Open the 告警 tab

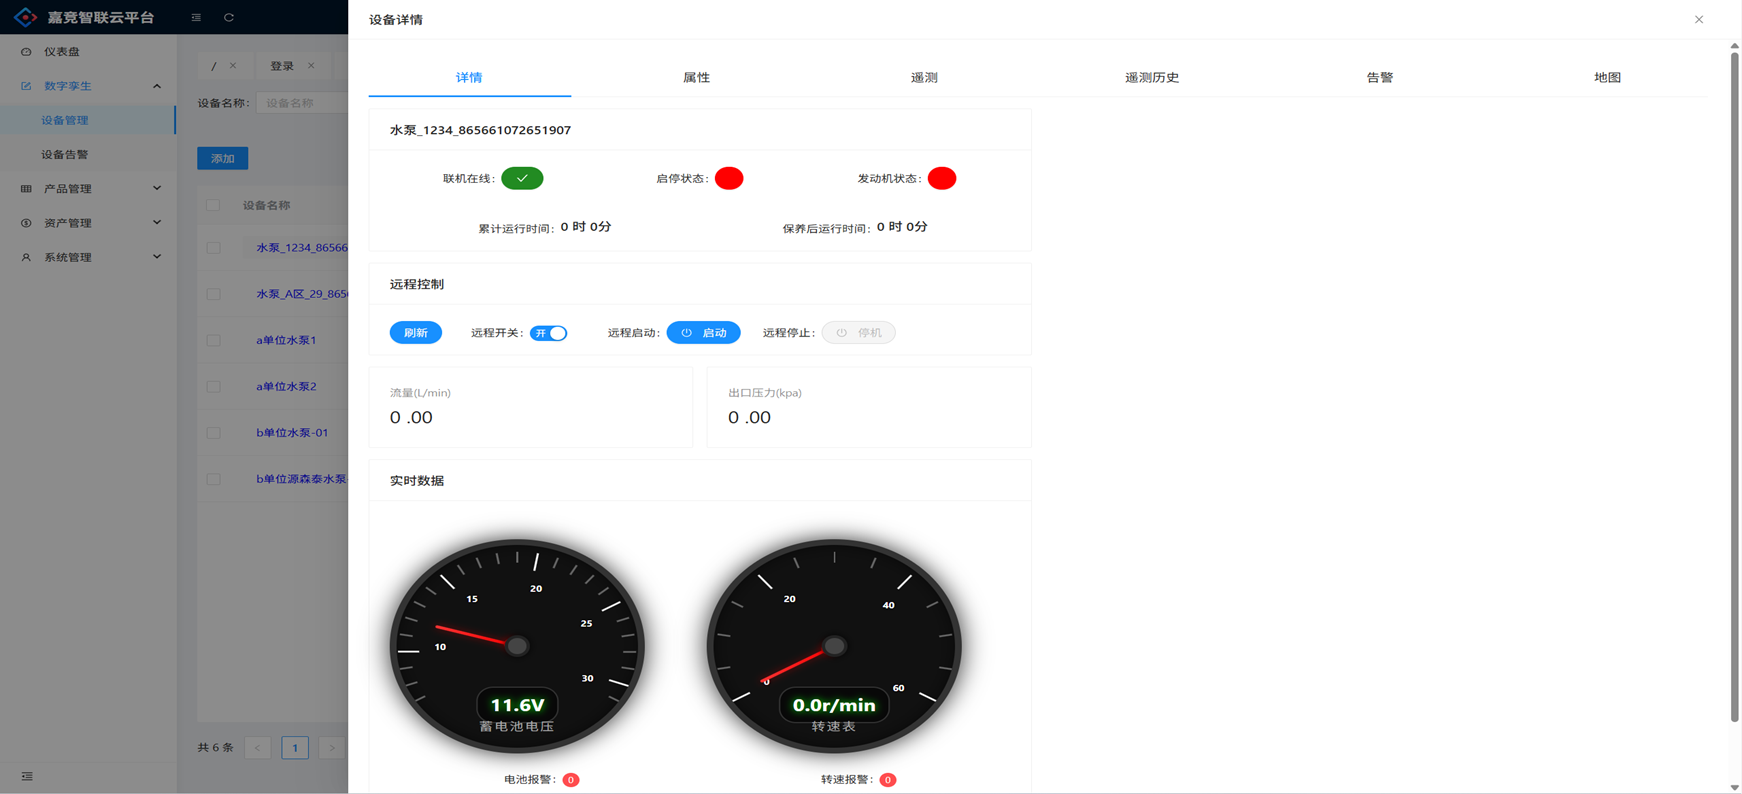click(1379, 77)
